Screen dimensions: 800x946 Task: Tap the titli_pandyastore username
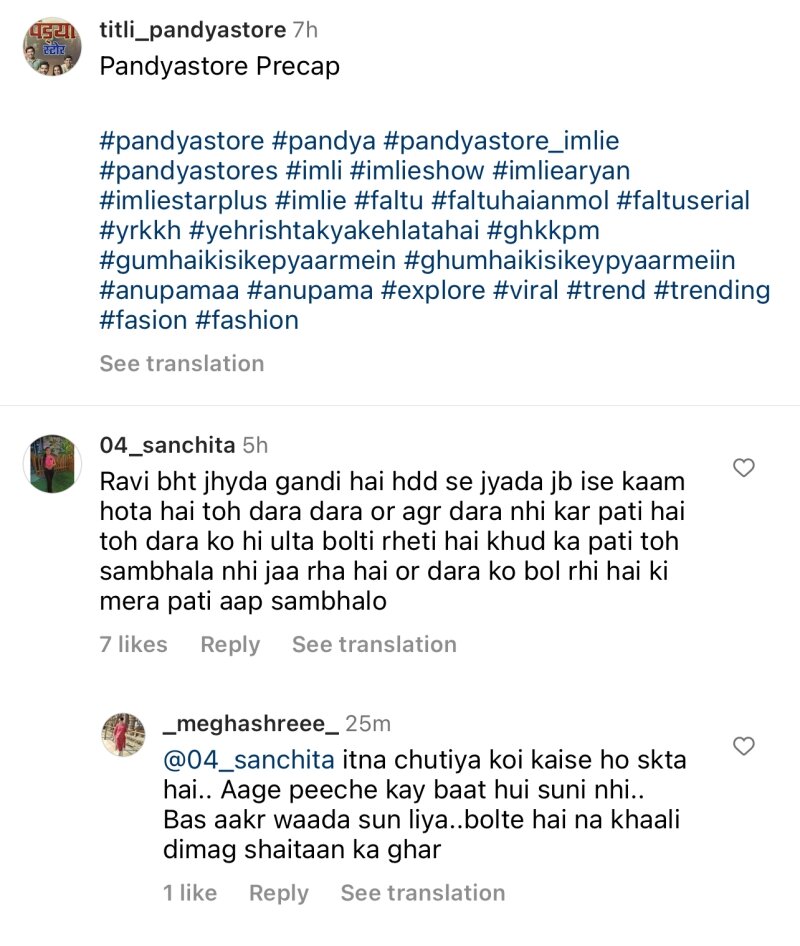pyautogui.click(x=192, y=30)
